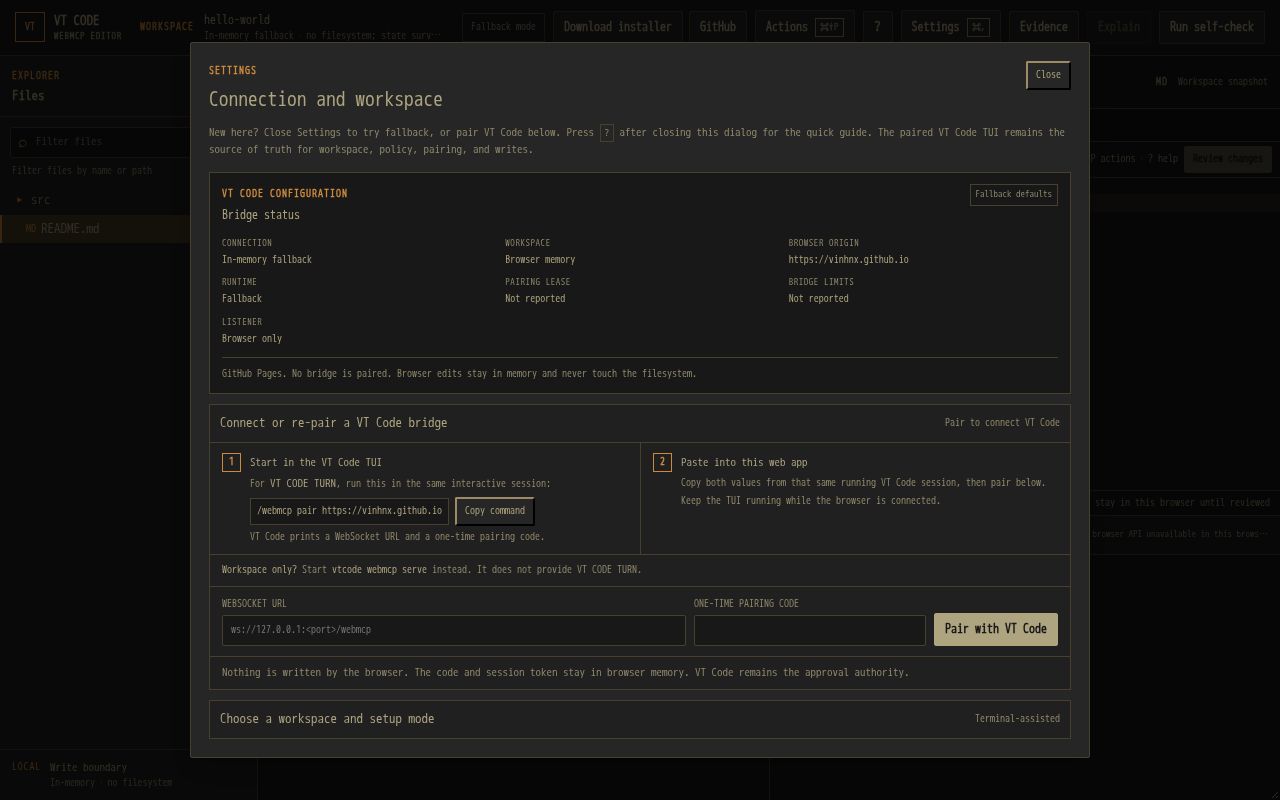Image resolution: width=1280 pixels, height=800 pixels.
Task: Click the 'Fallback' value under Runtime
Action: click(x=242, y=299)
